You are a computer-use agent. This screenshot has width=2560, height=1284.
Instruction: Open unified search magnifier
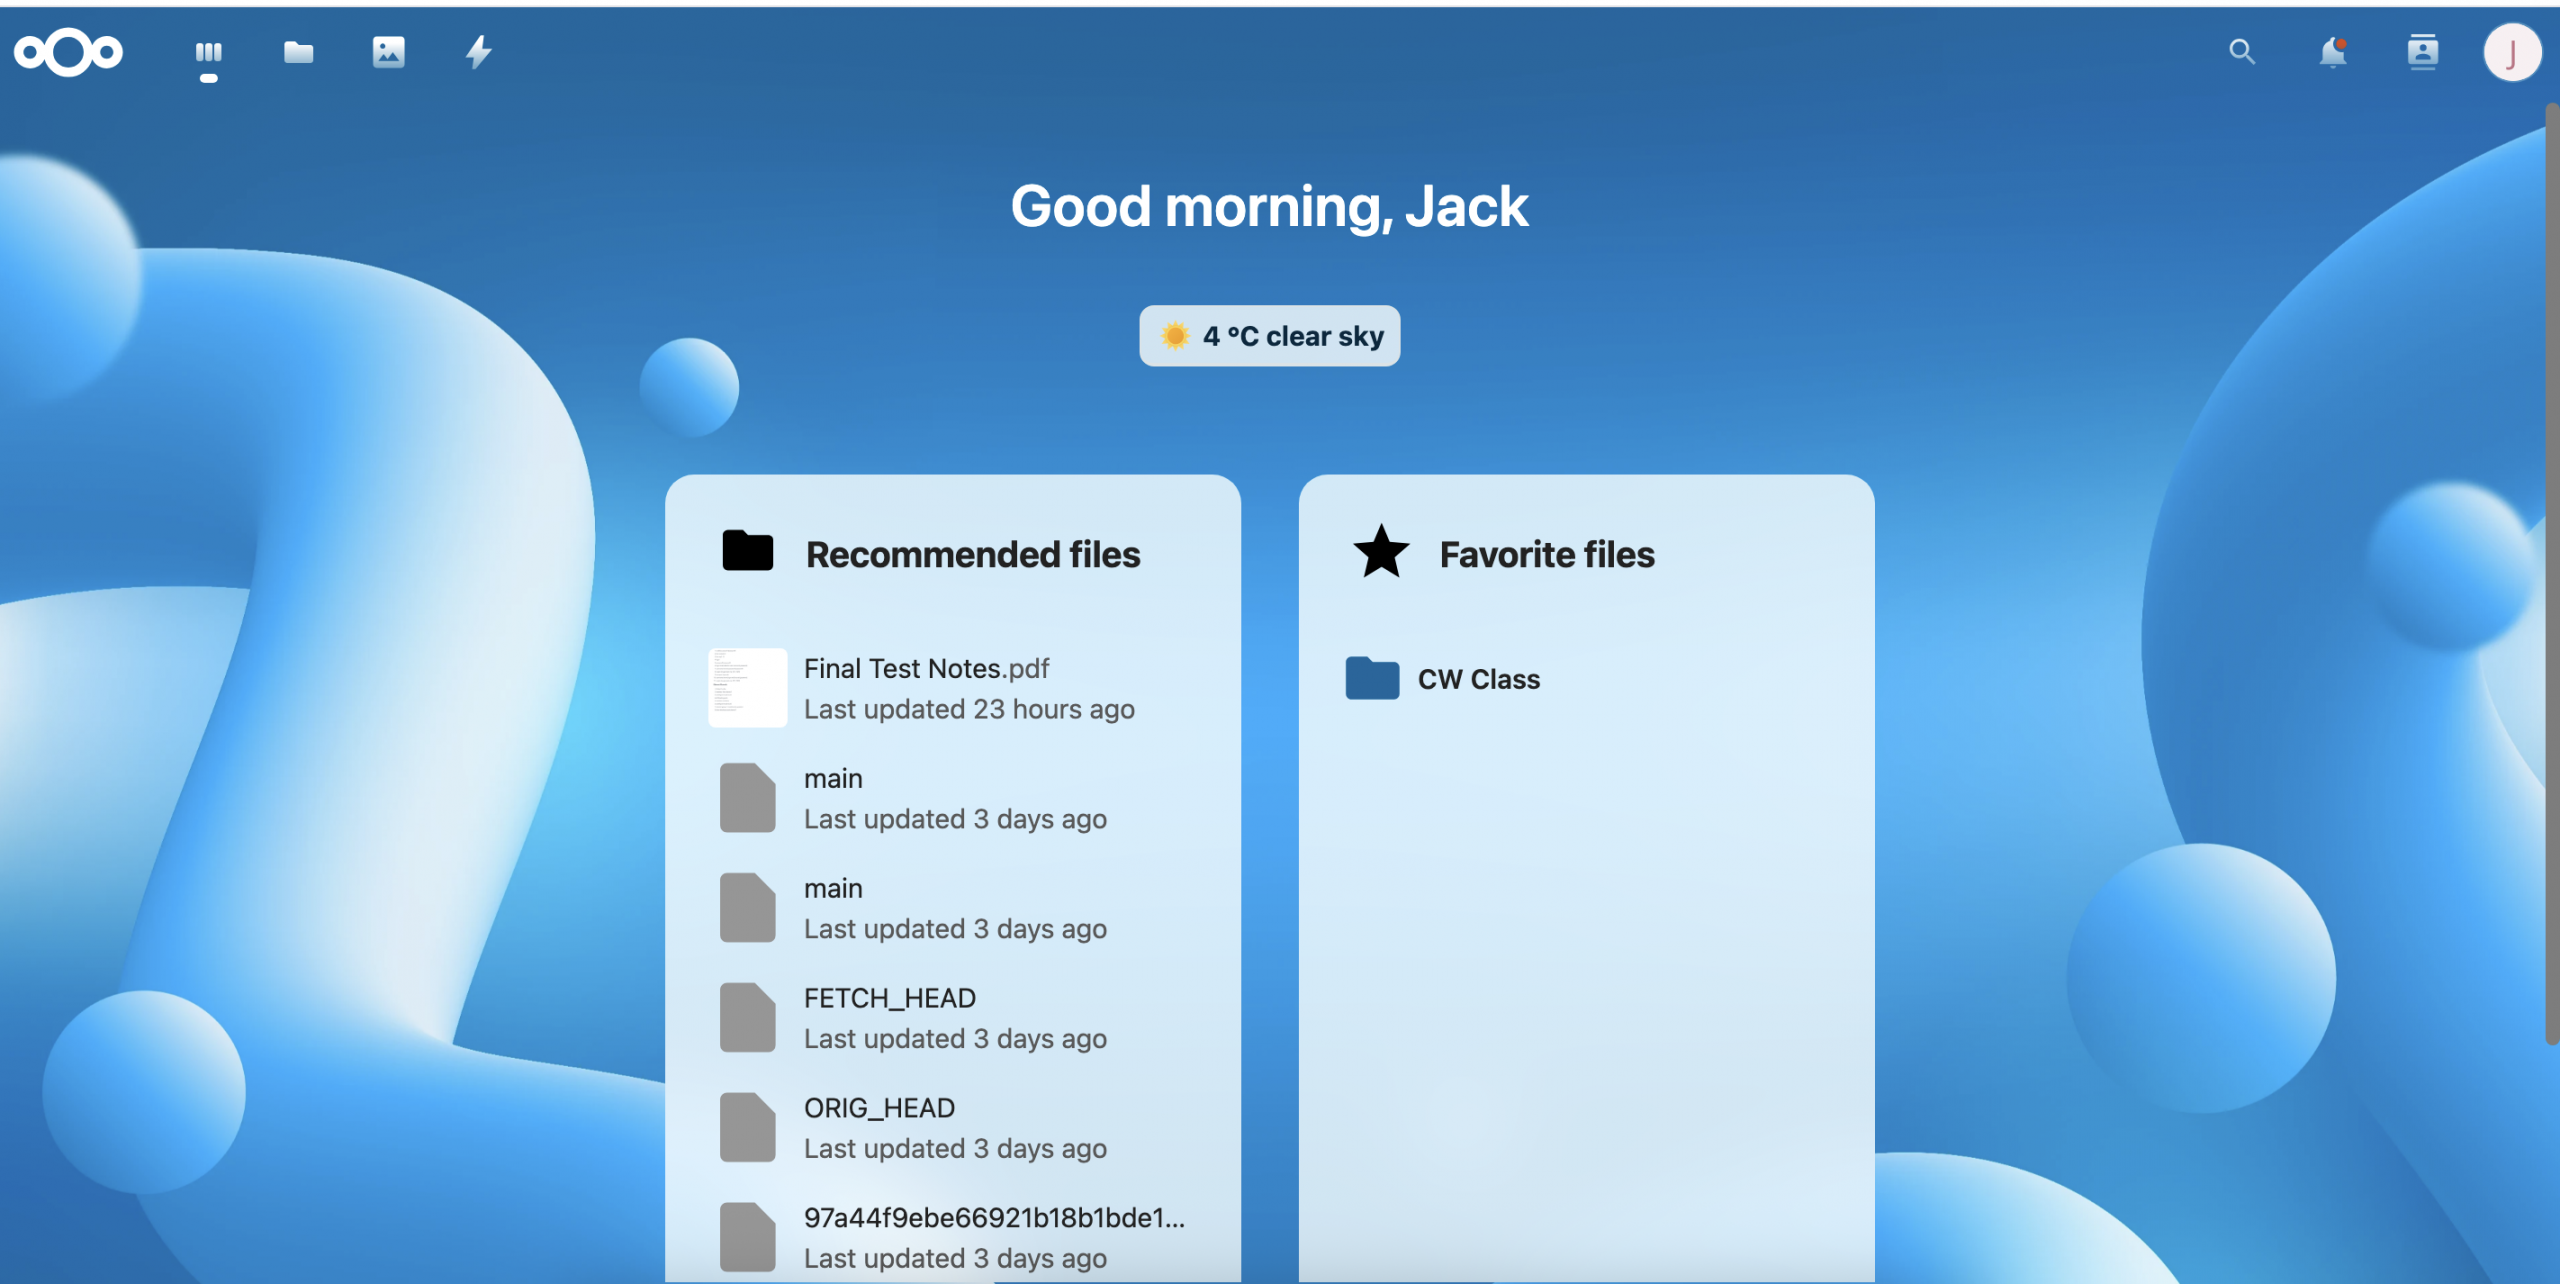(x=2242, y=52)
